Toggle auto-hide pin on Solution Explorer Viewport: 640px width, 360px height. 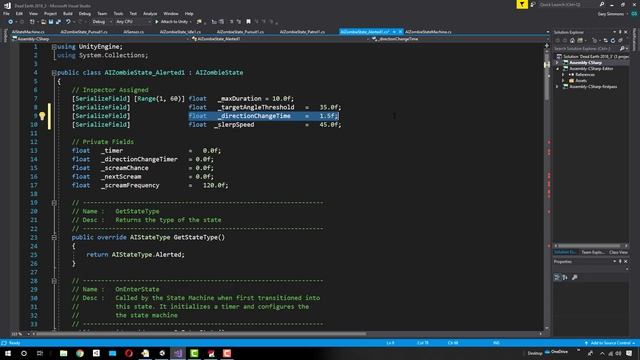click(x=620, y=32)
